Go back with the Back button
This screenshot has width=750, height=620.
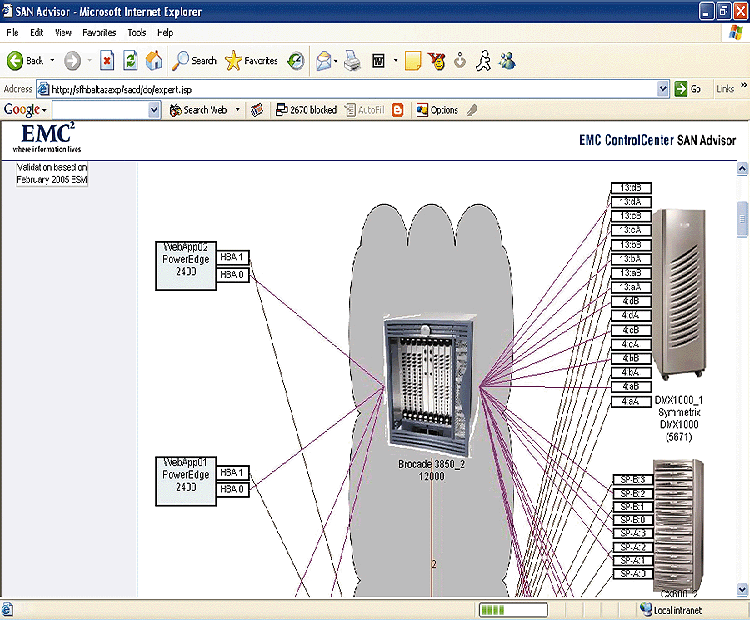pyautogui.click(x=25, y=61)
